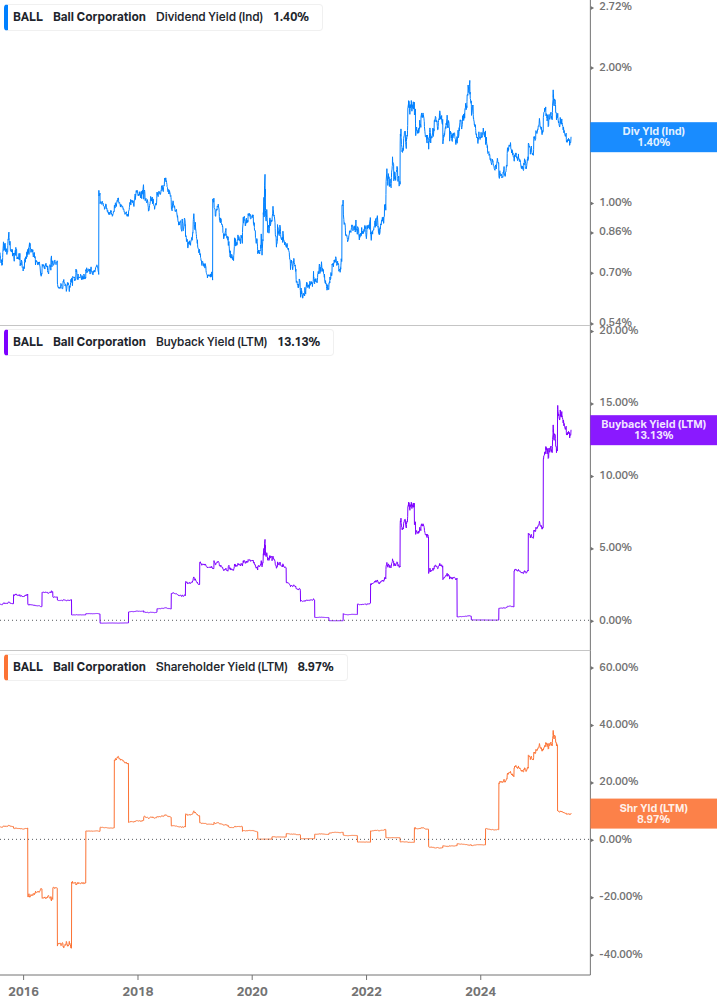The height and width of the screenshot is (1005, 717).
Task: Click the 2018 label on the time axis
Action: point(138,992)
